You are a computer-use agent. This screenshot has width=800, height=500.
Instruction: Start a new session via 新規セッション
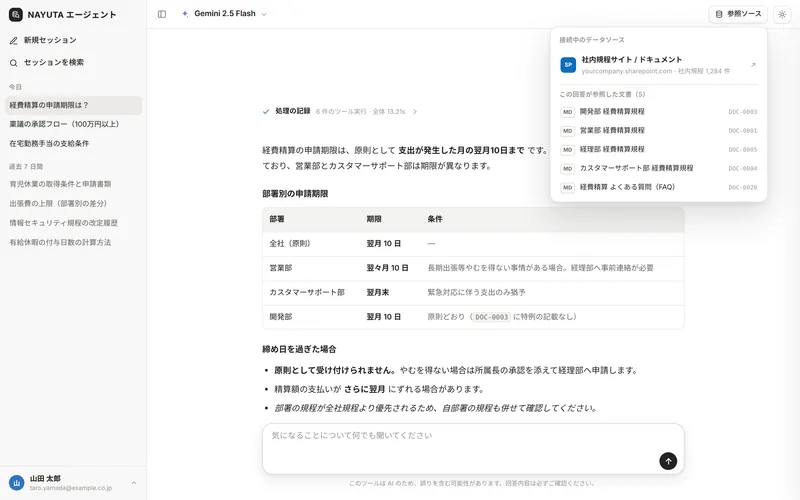(43, 40)
